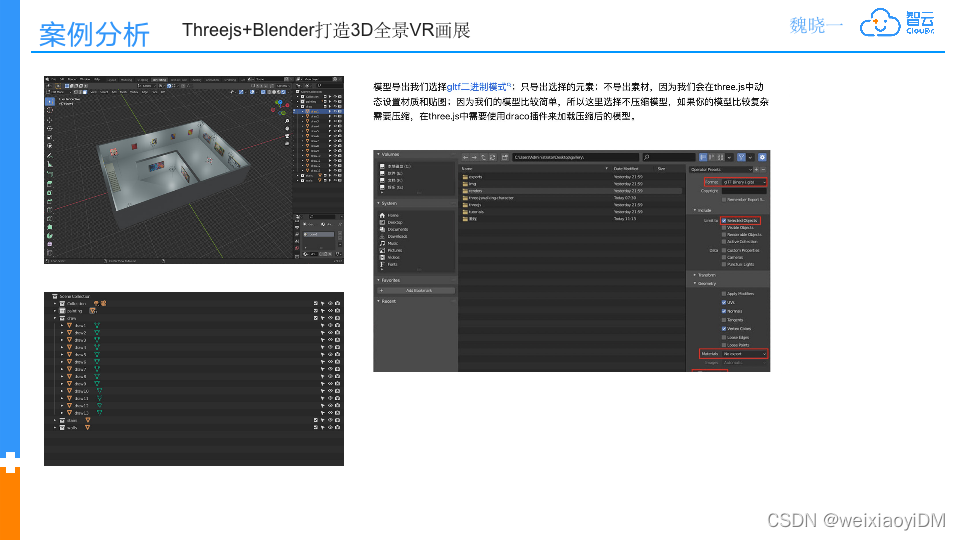Viewport: 960px width, 540px height.
Task: Open the gltf二进制模式 link in text
Action: point(478,87)
